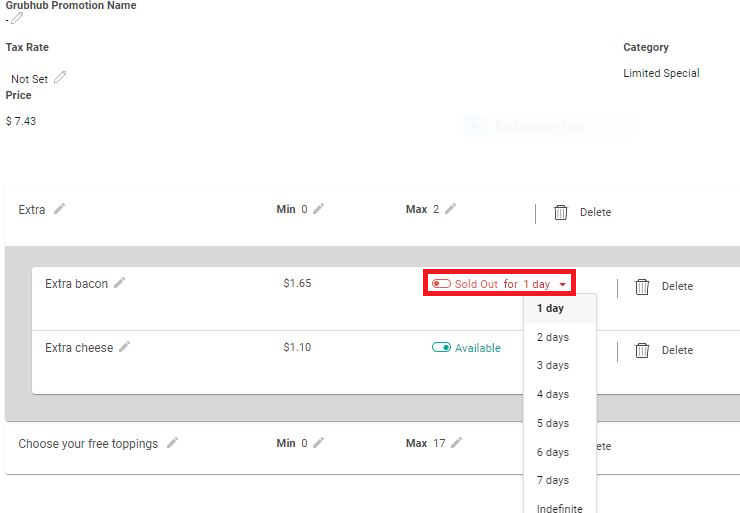Select 2 days from duration list
This screenshot has height=513, width=740.
coord(553,338)
